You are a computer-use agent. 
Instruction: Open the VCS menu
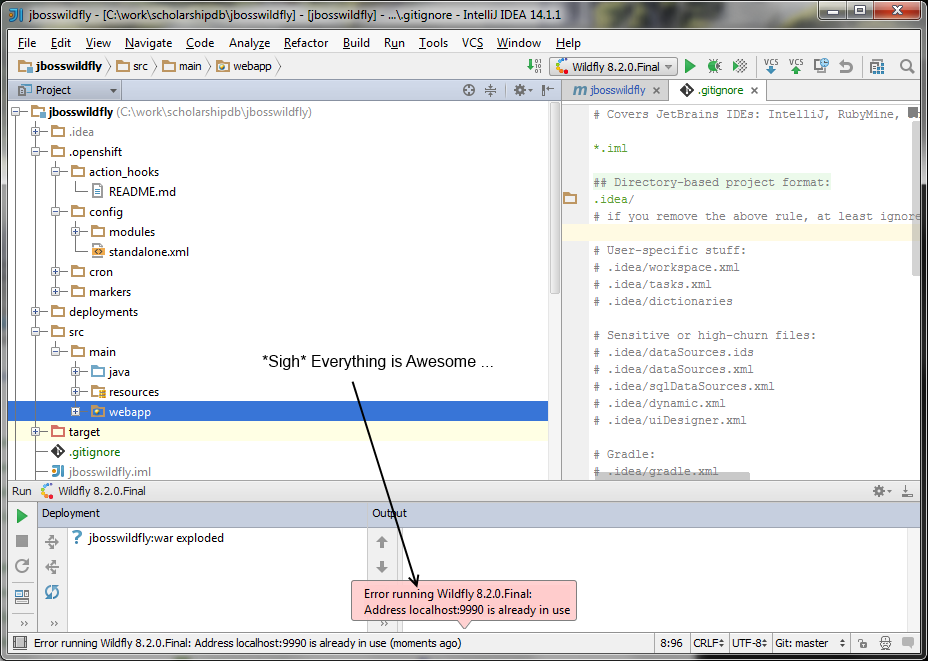pyautogui.click(x=472, y=43)
